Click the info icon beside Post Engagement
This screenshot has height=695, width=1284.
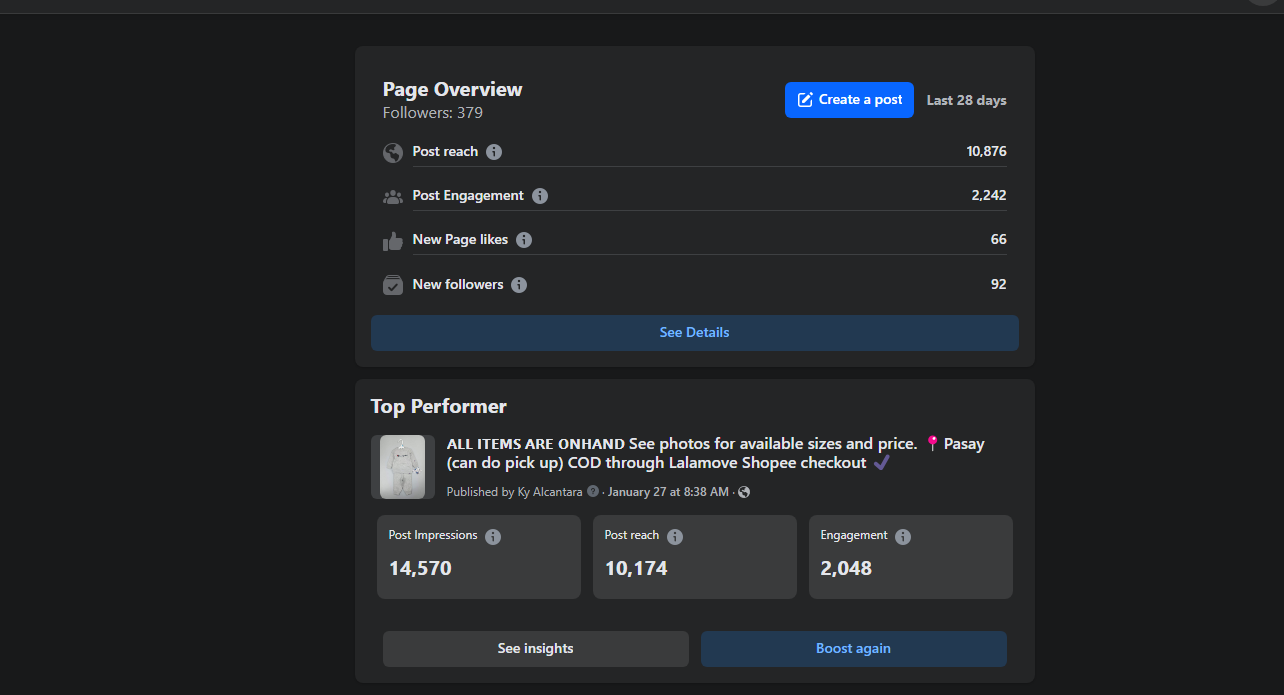pyautogui.click(x=540, y=196)
